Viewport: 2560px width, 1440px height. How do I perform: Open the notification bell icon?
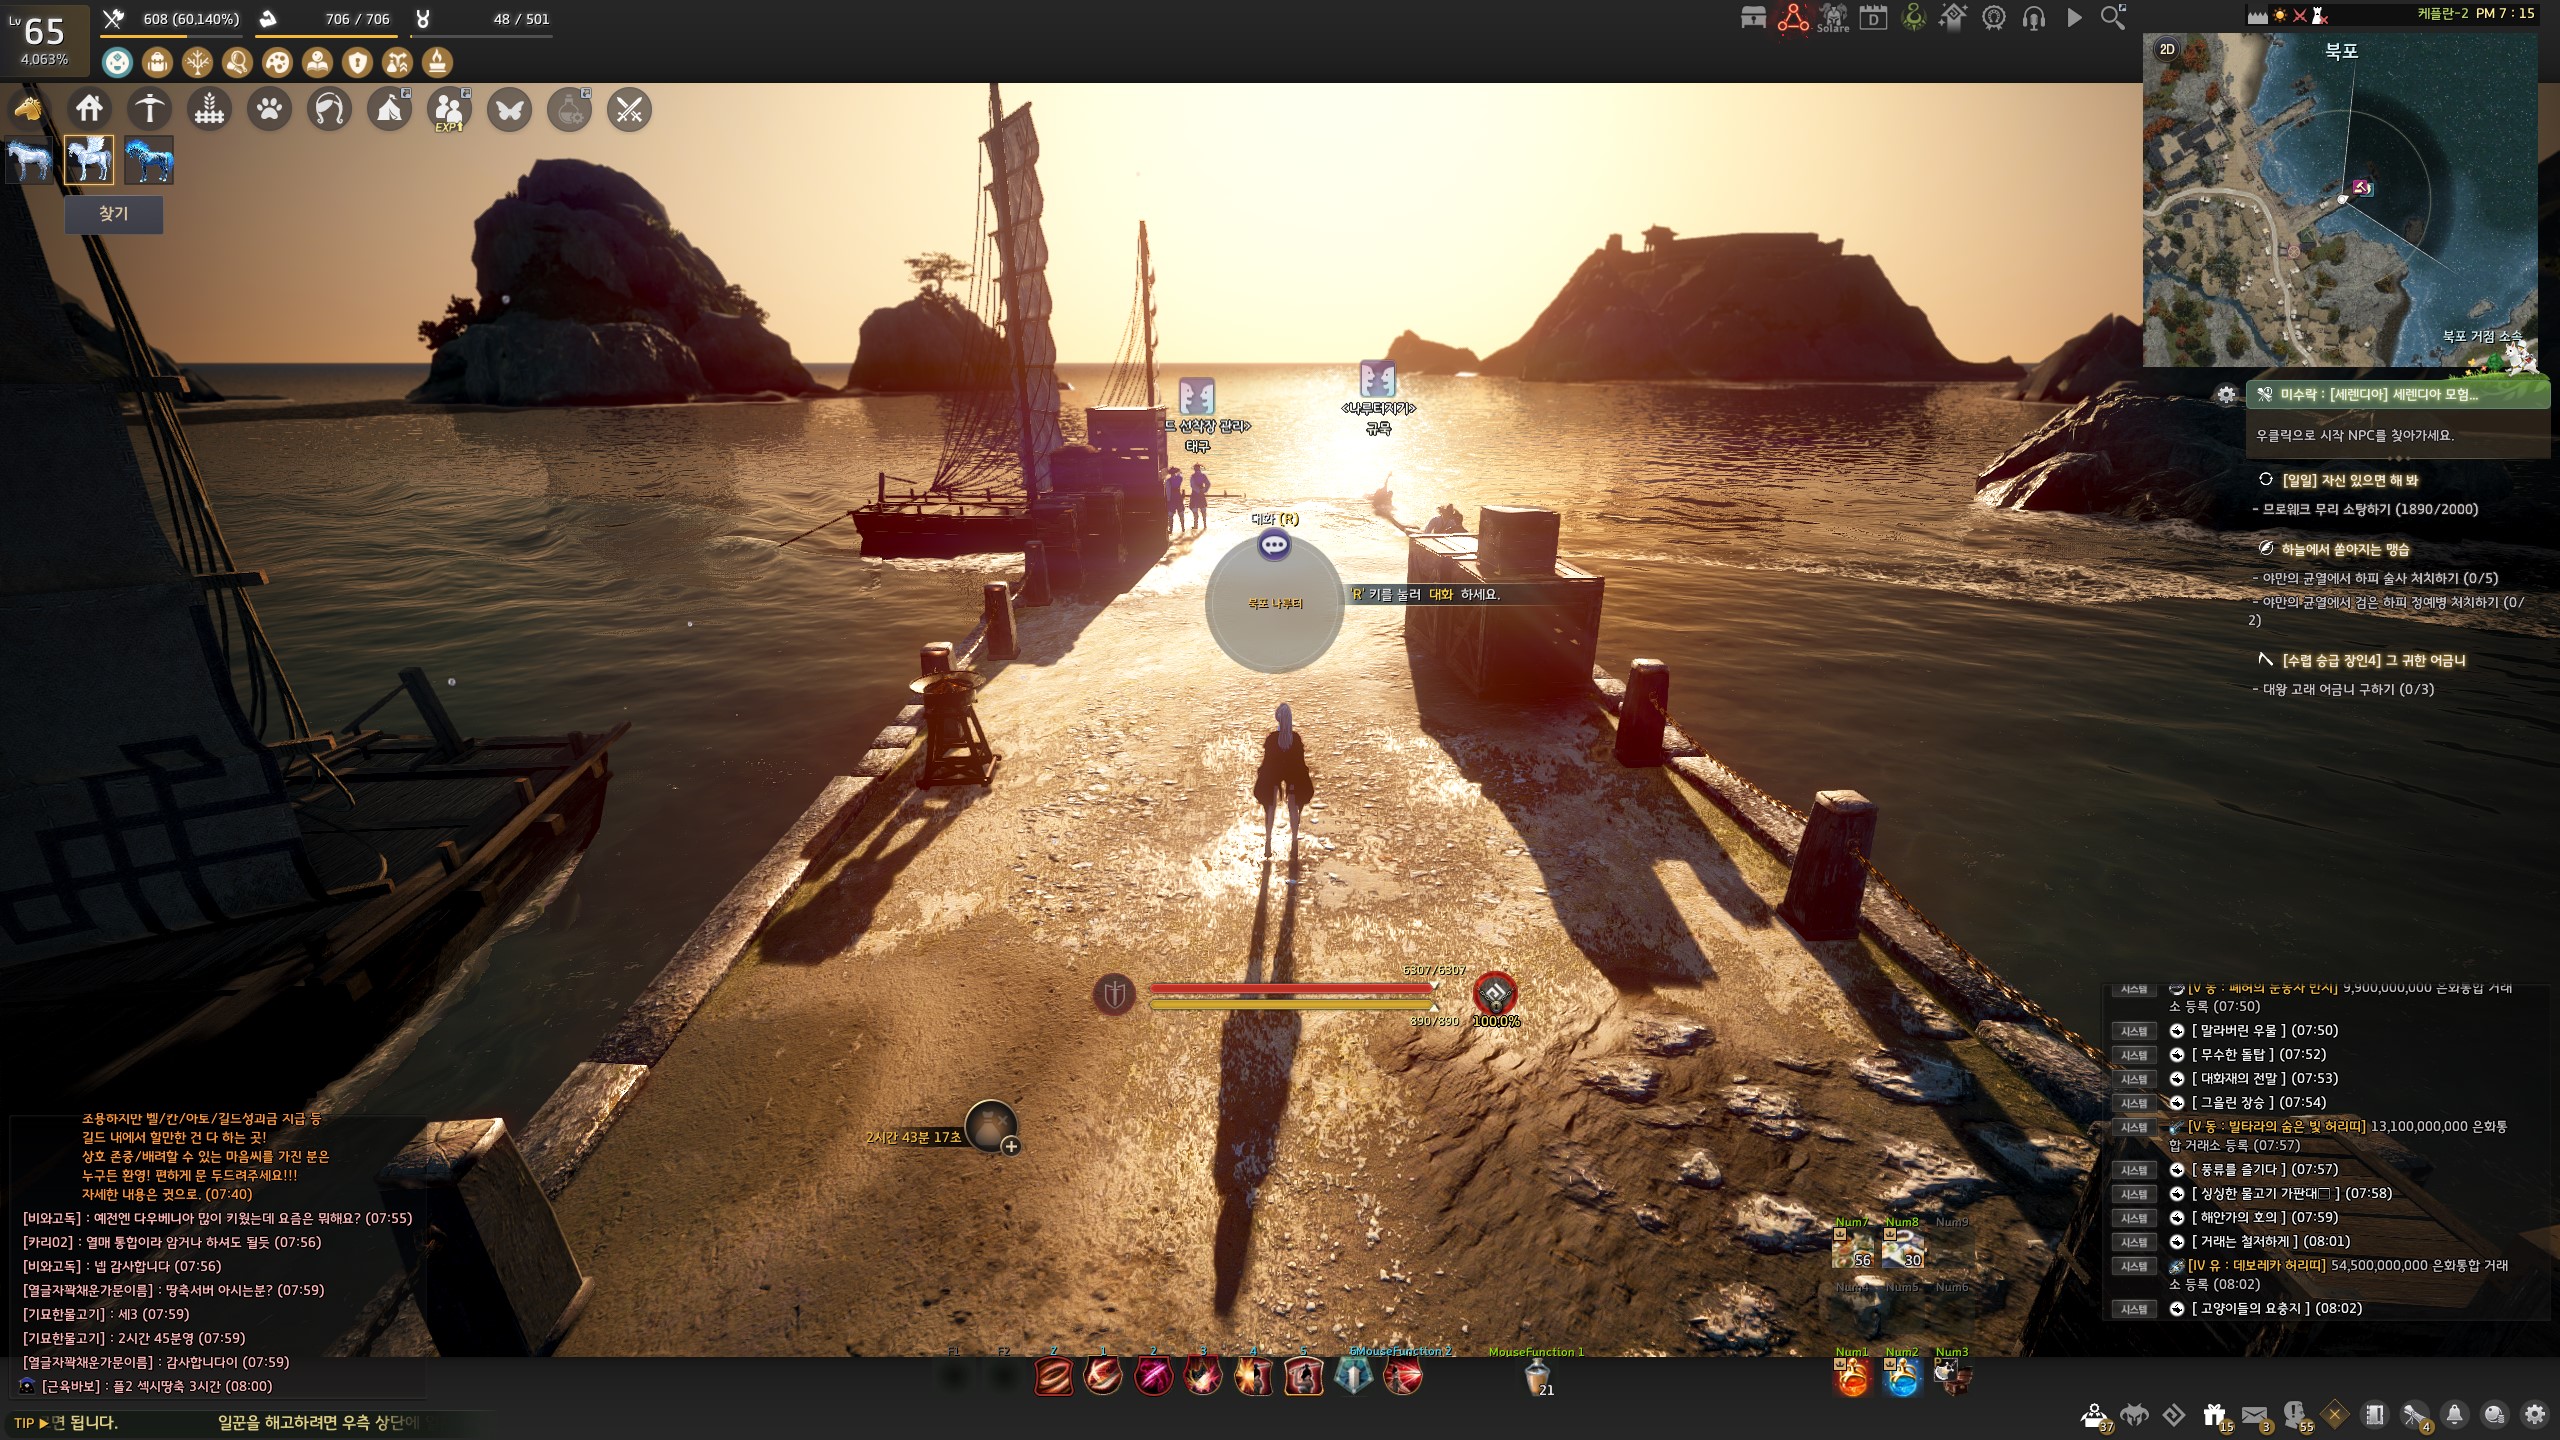point(2454,1414)
